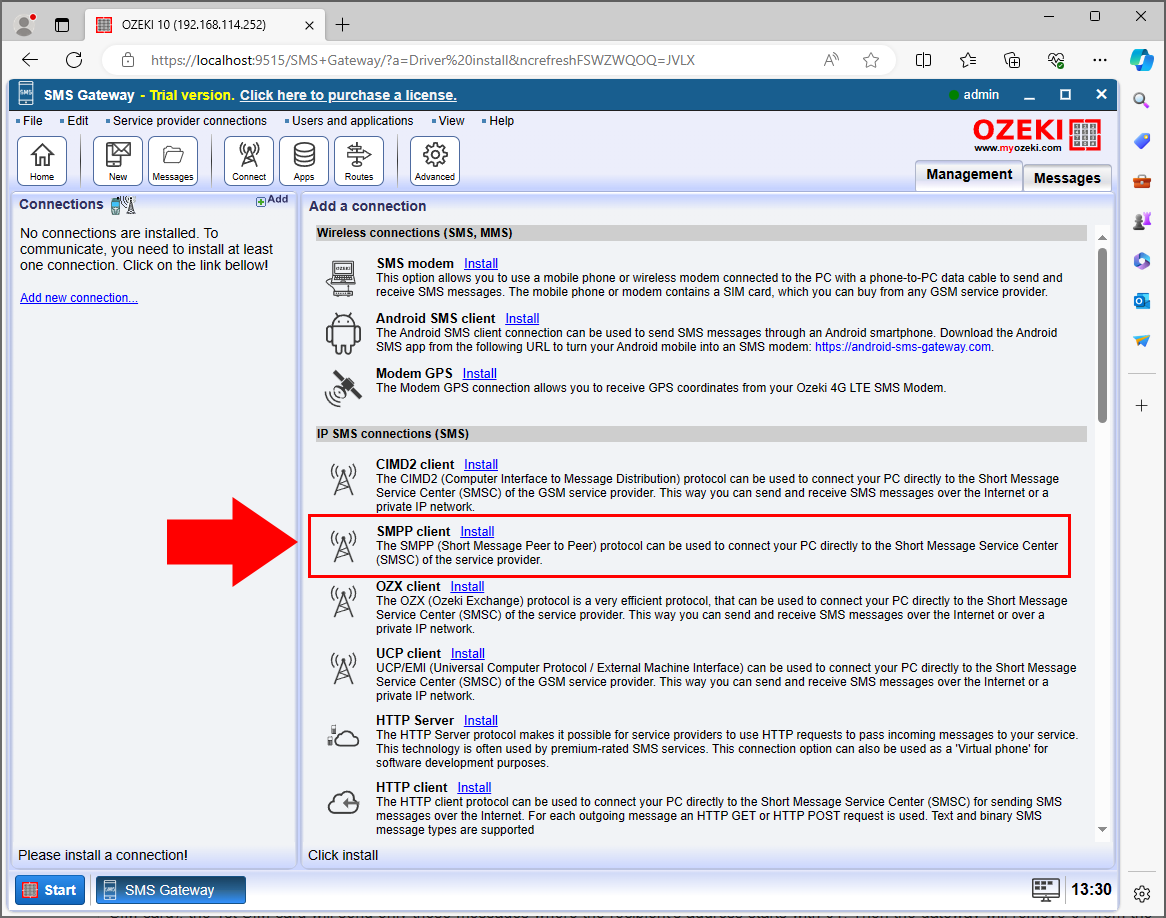
Task: Click the SMS modem laptop icon
Action: coord(343,278)
